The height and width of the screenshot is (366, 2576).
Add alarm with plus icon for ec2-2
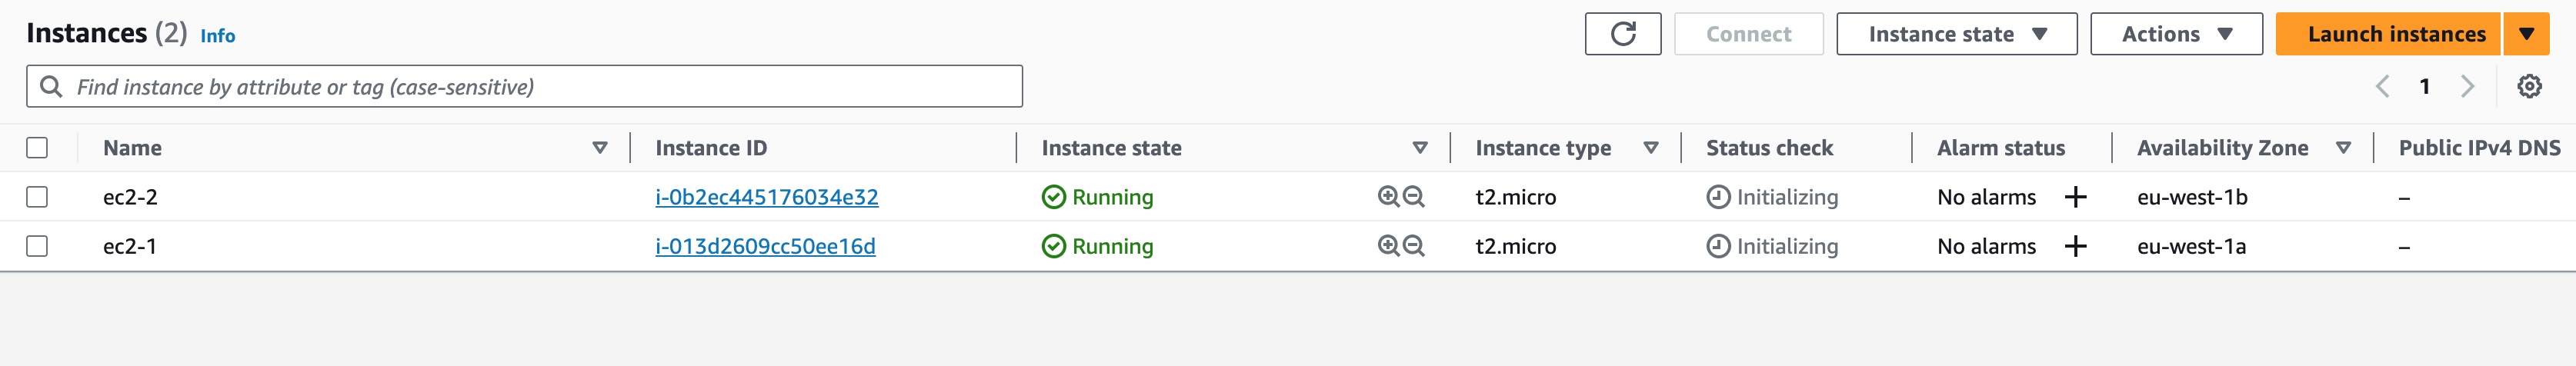coord(2075,197)
